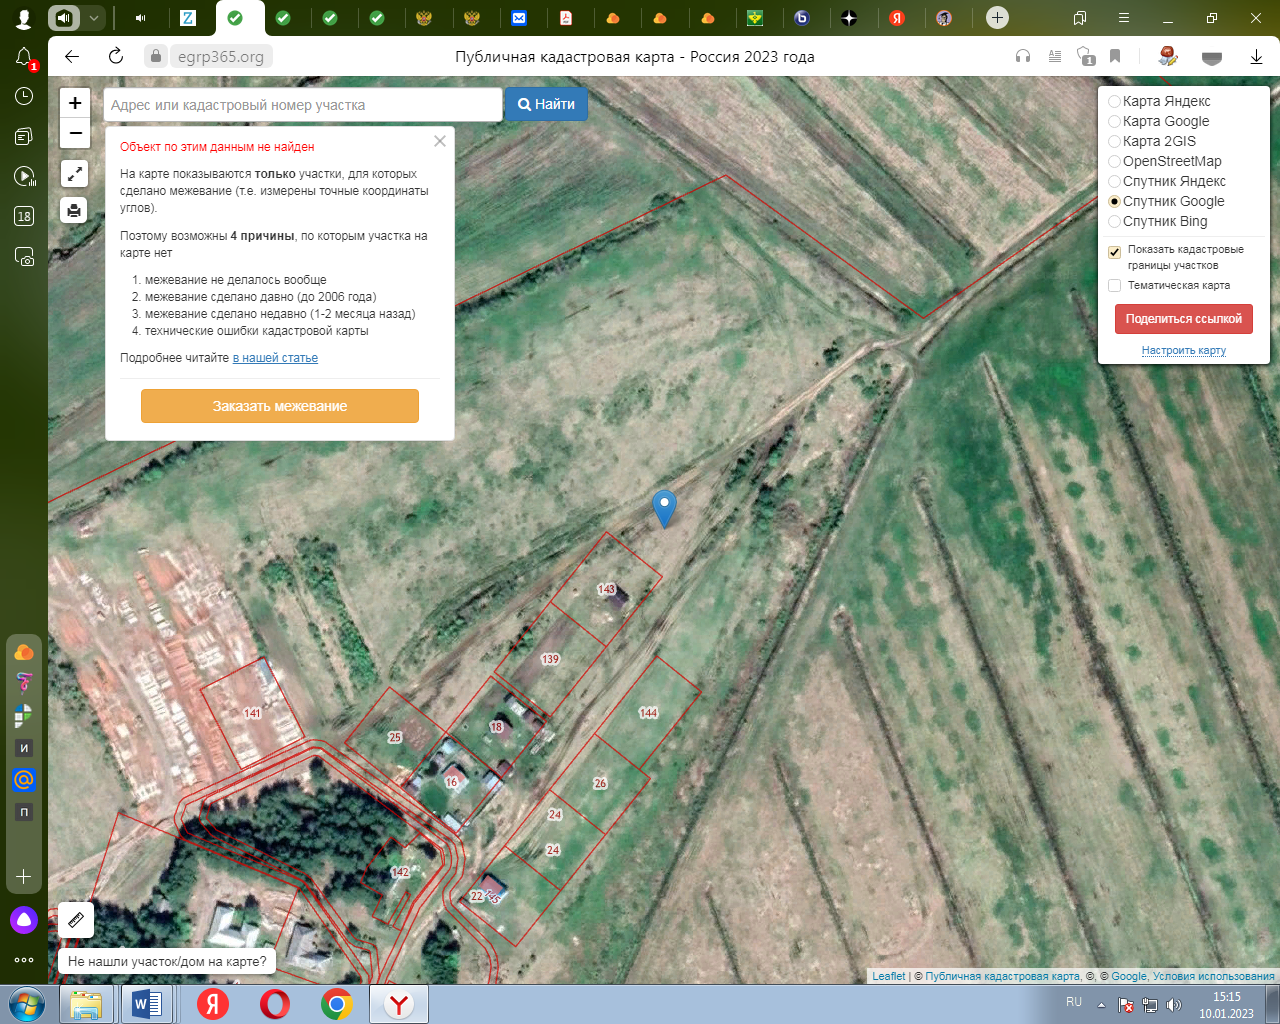Open the three-dots sidebar menu
The width and height of the screenshot is (1280, 1024).
[x=24, y=960]
